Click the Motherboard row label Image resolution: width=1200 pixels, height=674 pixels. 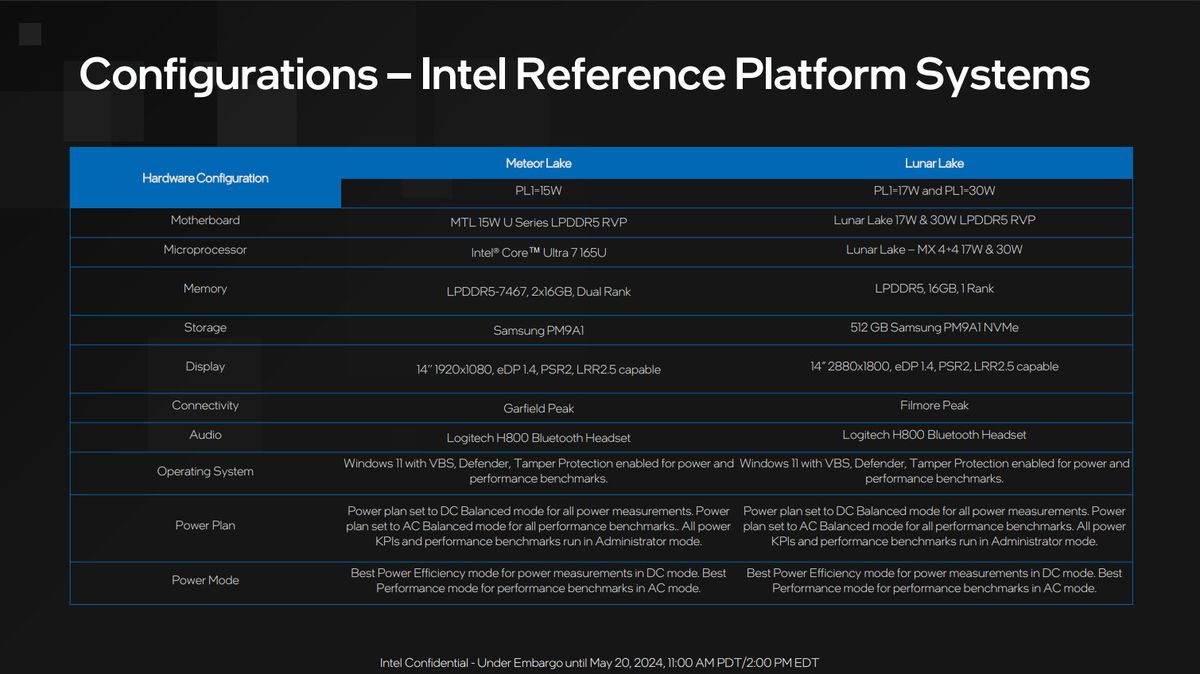tap(204, 220)
